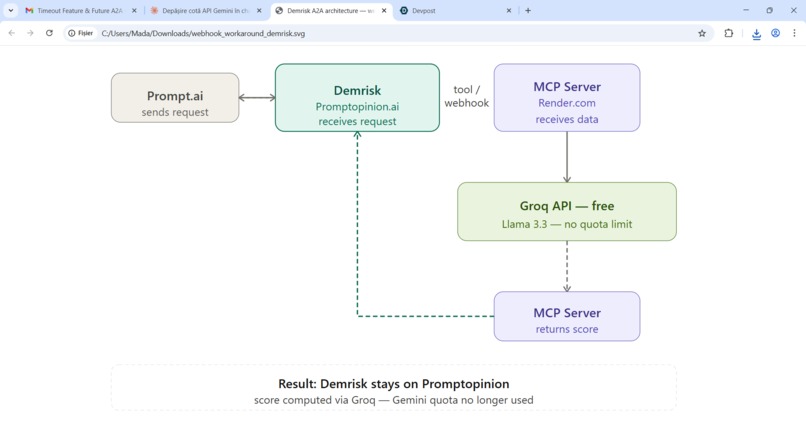Click the 'receives request' text in Demrisk box
Viewport: 806px width, 428px height.
click(x=357, y=121)
